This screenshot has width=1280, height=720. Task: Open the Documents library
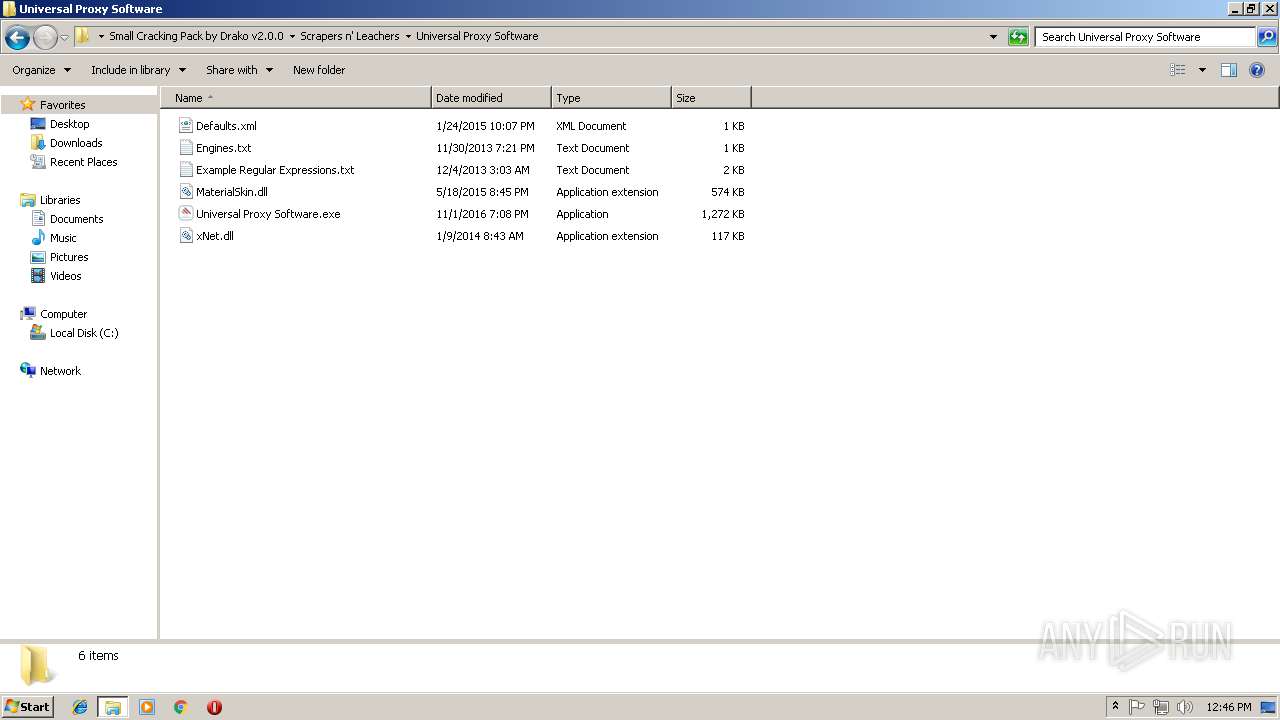pyautogui.click(x=76, y=219)
